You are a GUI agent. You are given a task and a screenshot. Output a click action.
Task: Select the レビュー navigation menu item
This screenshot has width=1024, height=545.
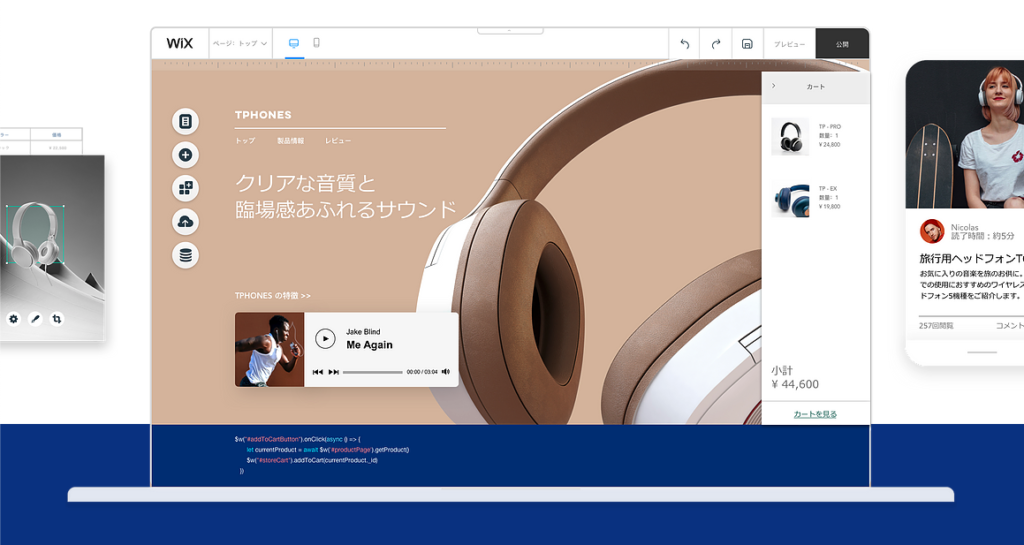[x=338, y=141]
